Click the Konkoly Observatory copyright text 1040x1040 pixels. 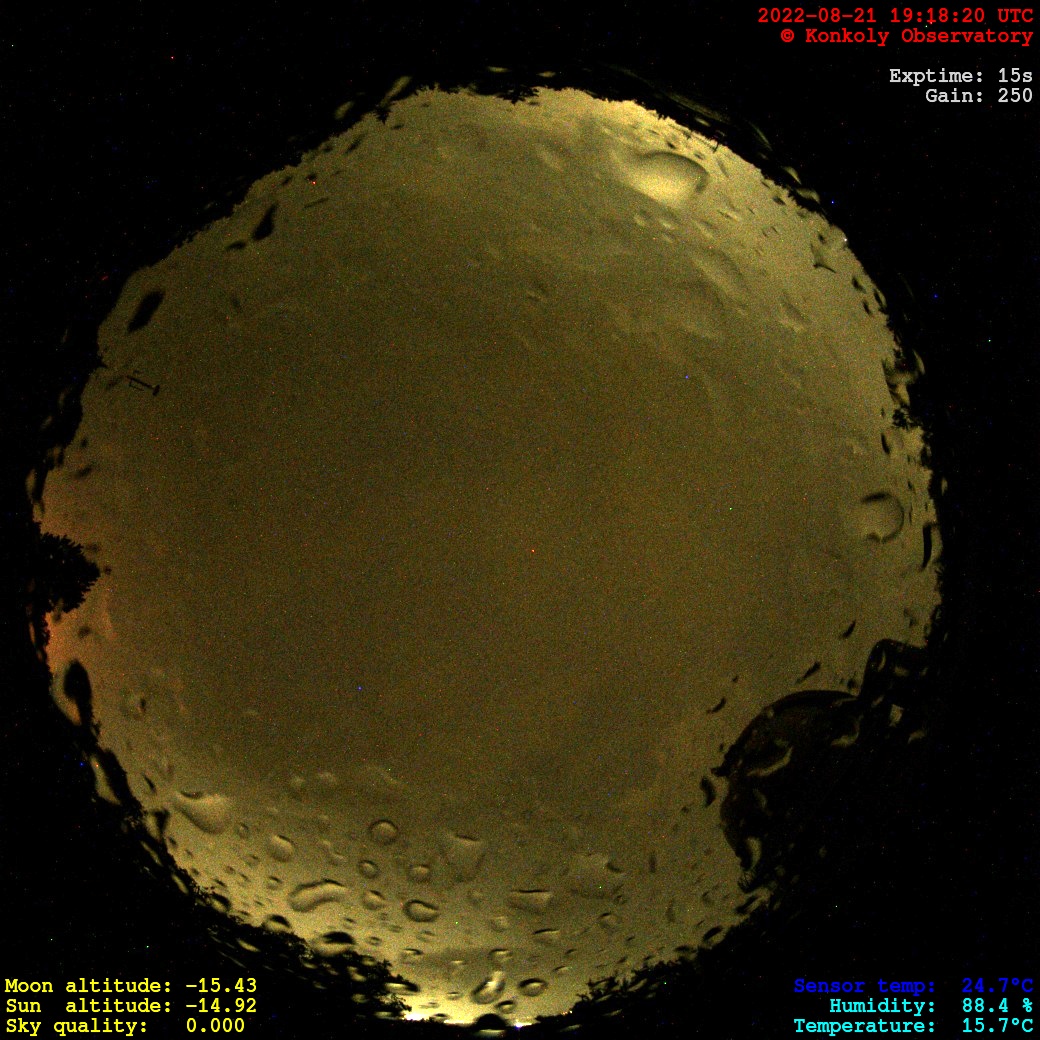[906, 36]
